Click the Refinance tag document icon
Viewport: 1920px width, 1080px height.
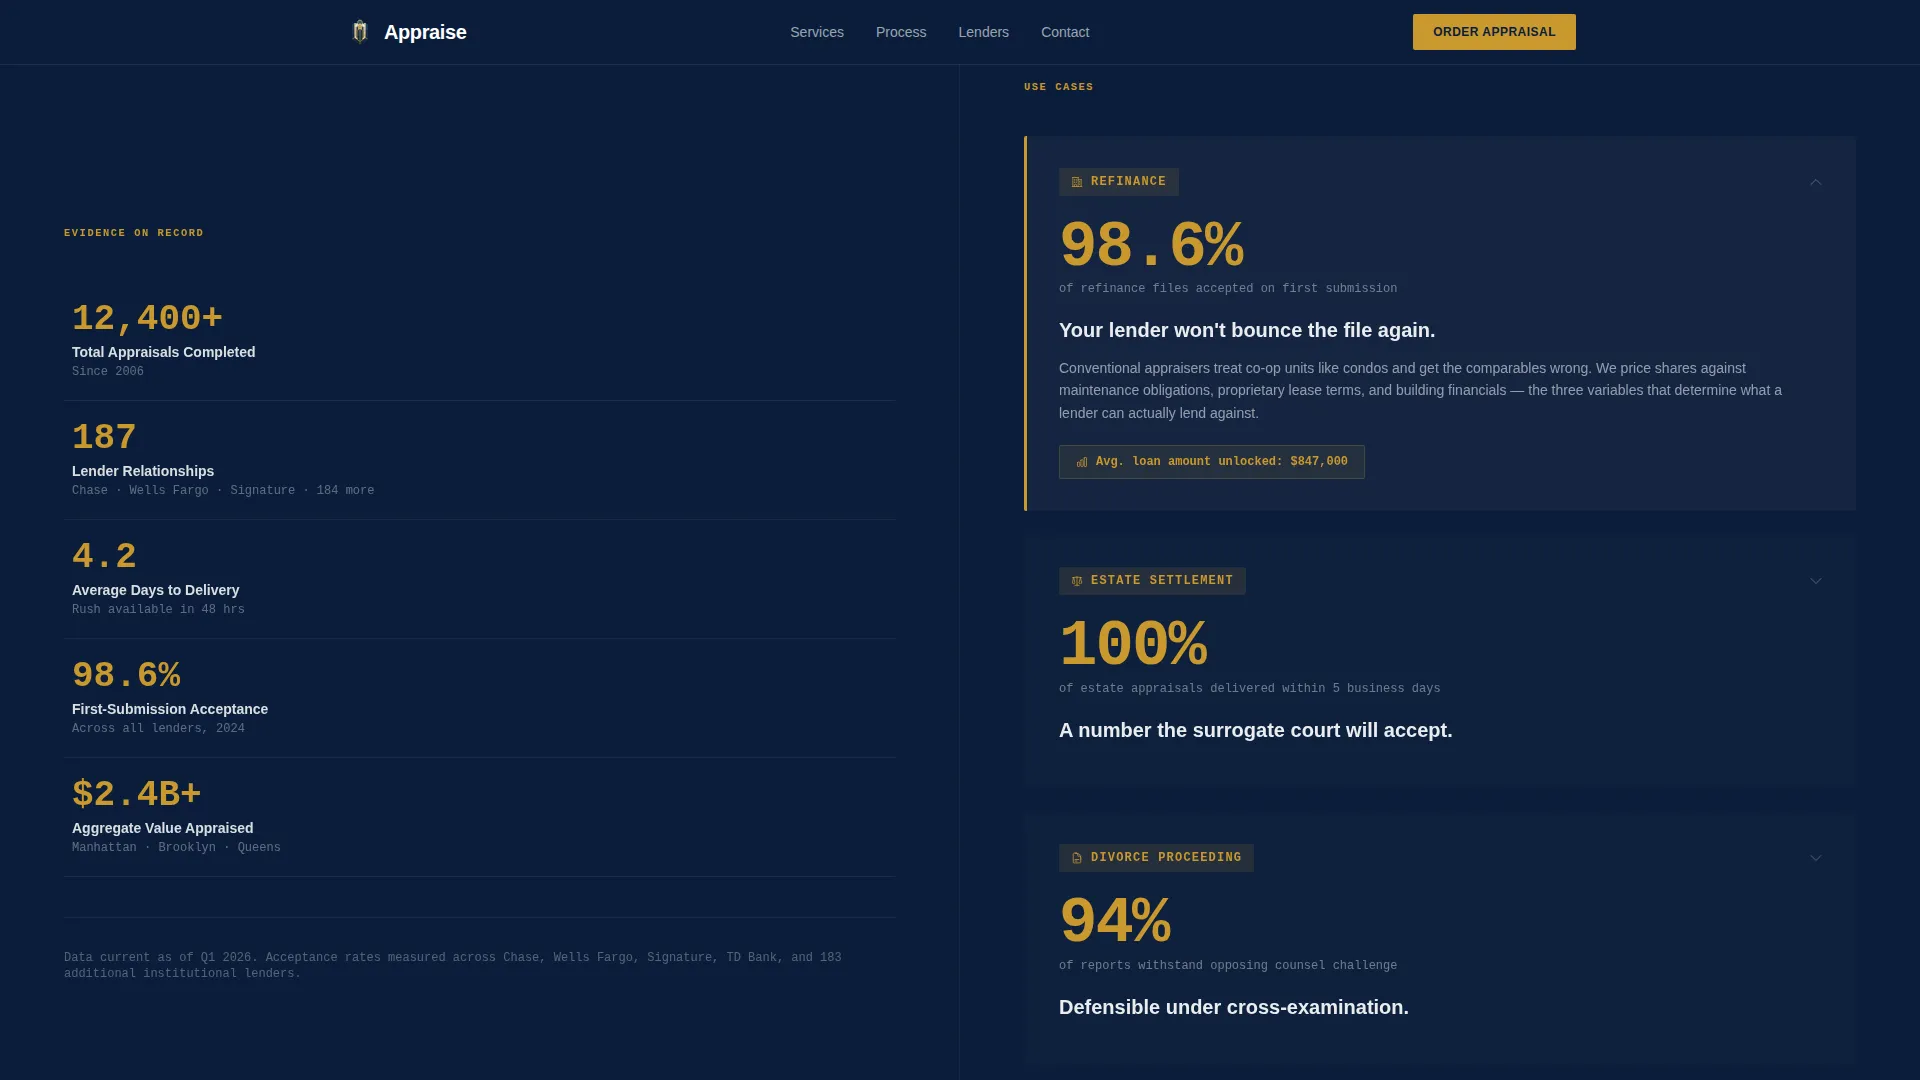click(1077, 182)
